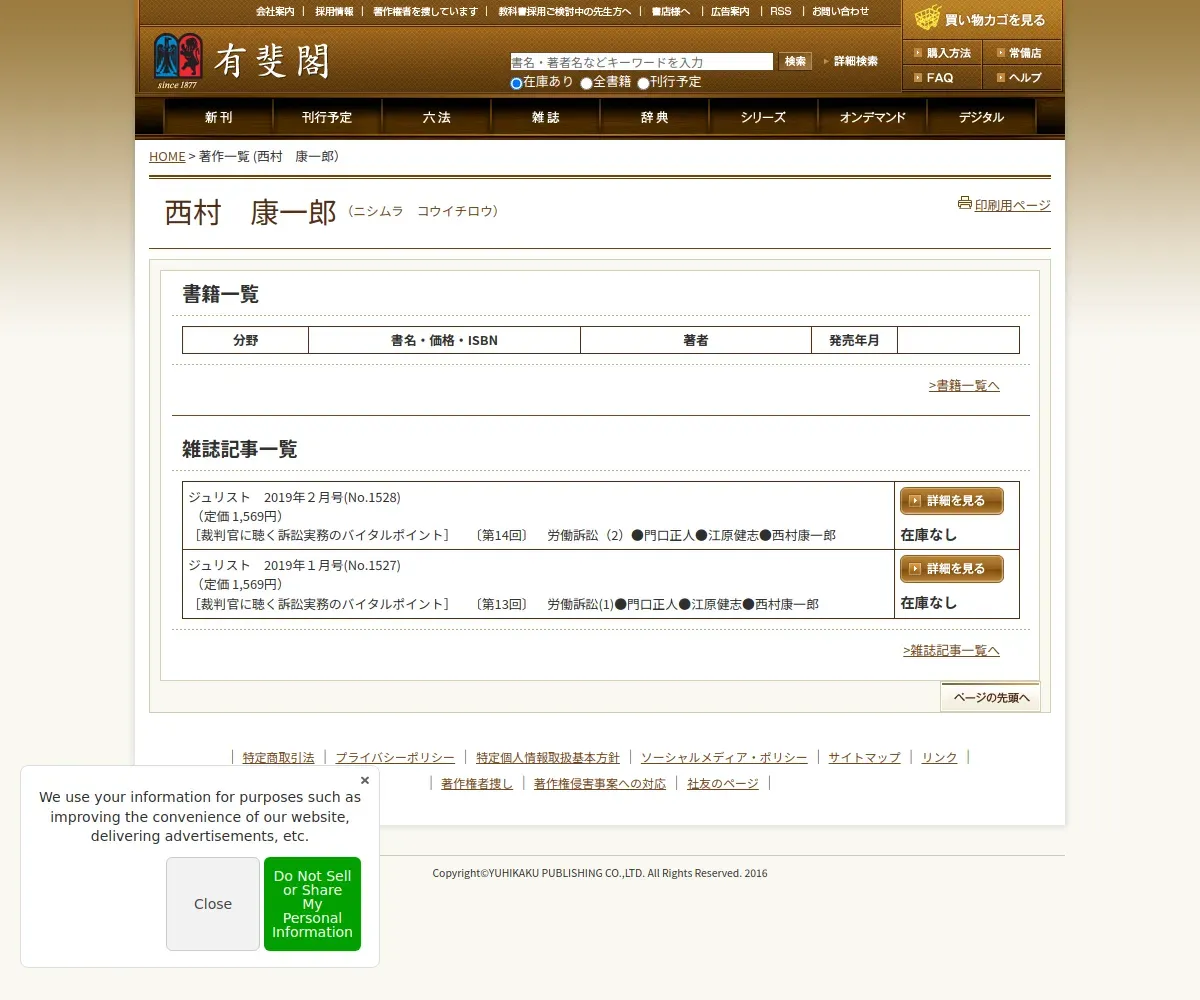Open 広告案内 top link
Image resolution: width=1200 pixels, height=1000 pixels.
[730, 11]
